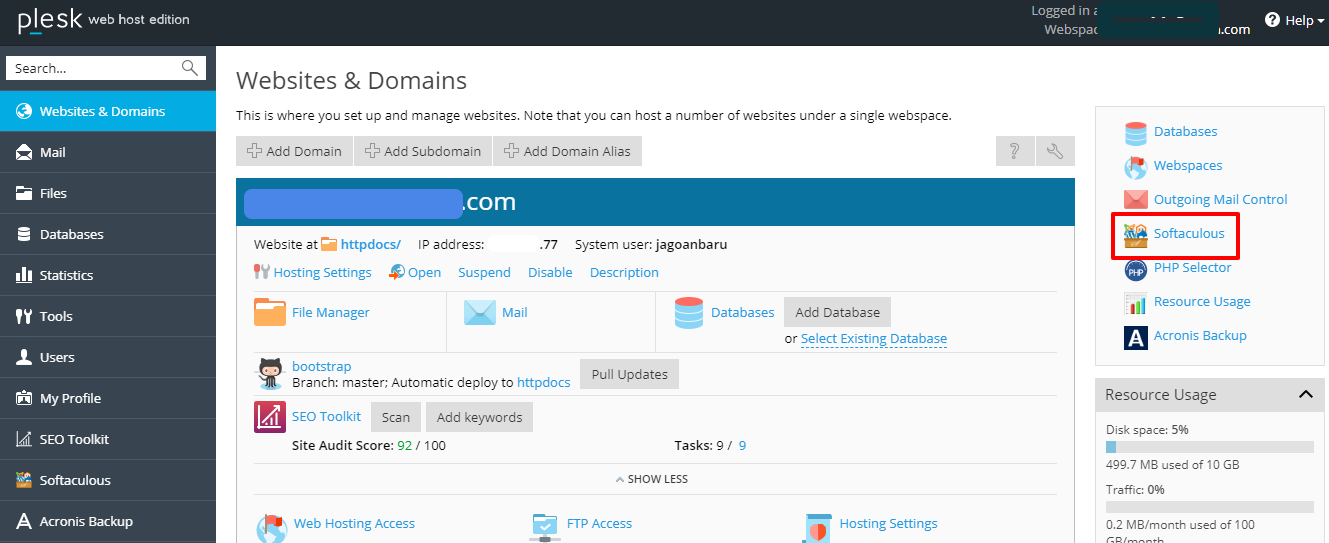Click the Add keywords button

pos(479,417)
